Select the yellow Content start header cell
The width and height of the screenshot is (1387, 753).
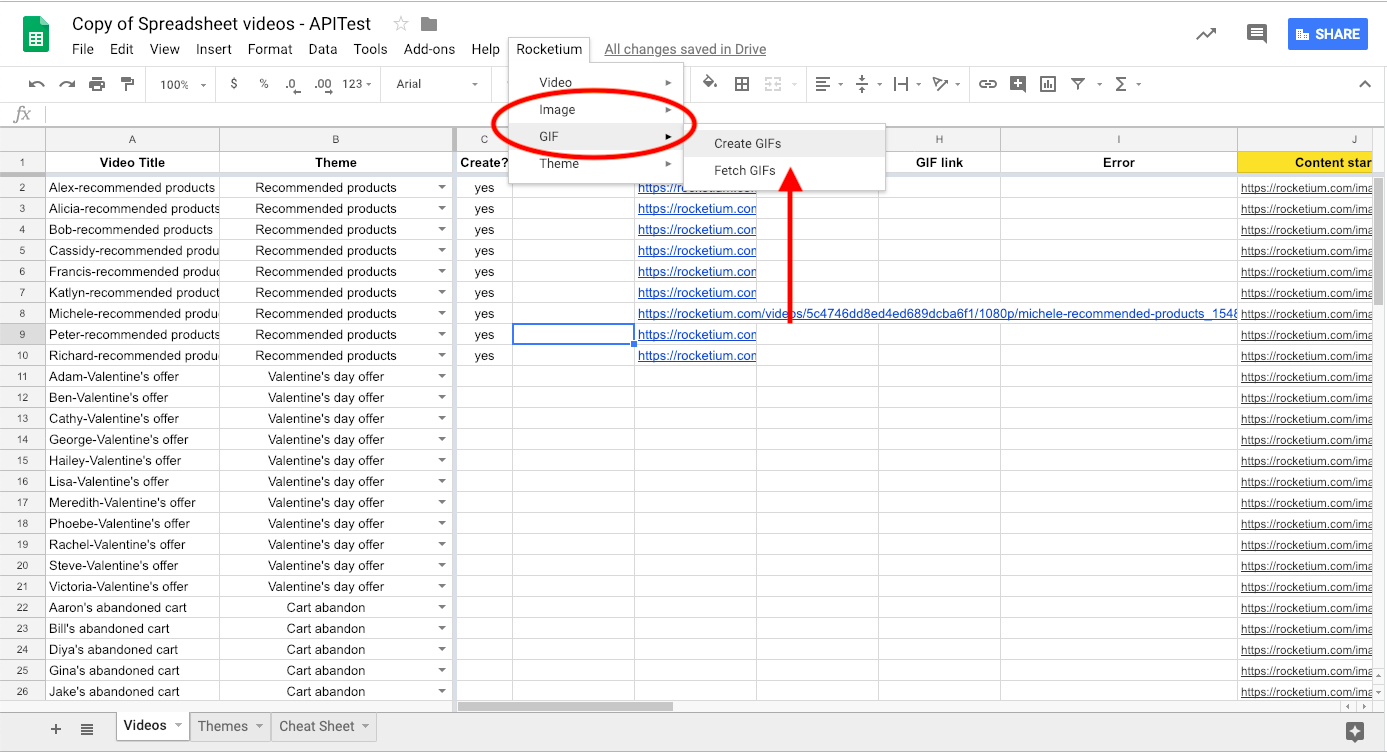(x=1305, y=163)
